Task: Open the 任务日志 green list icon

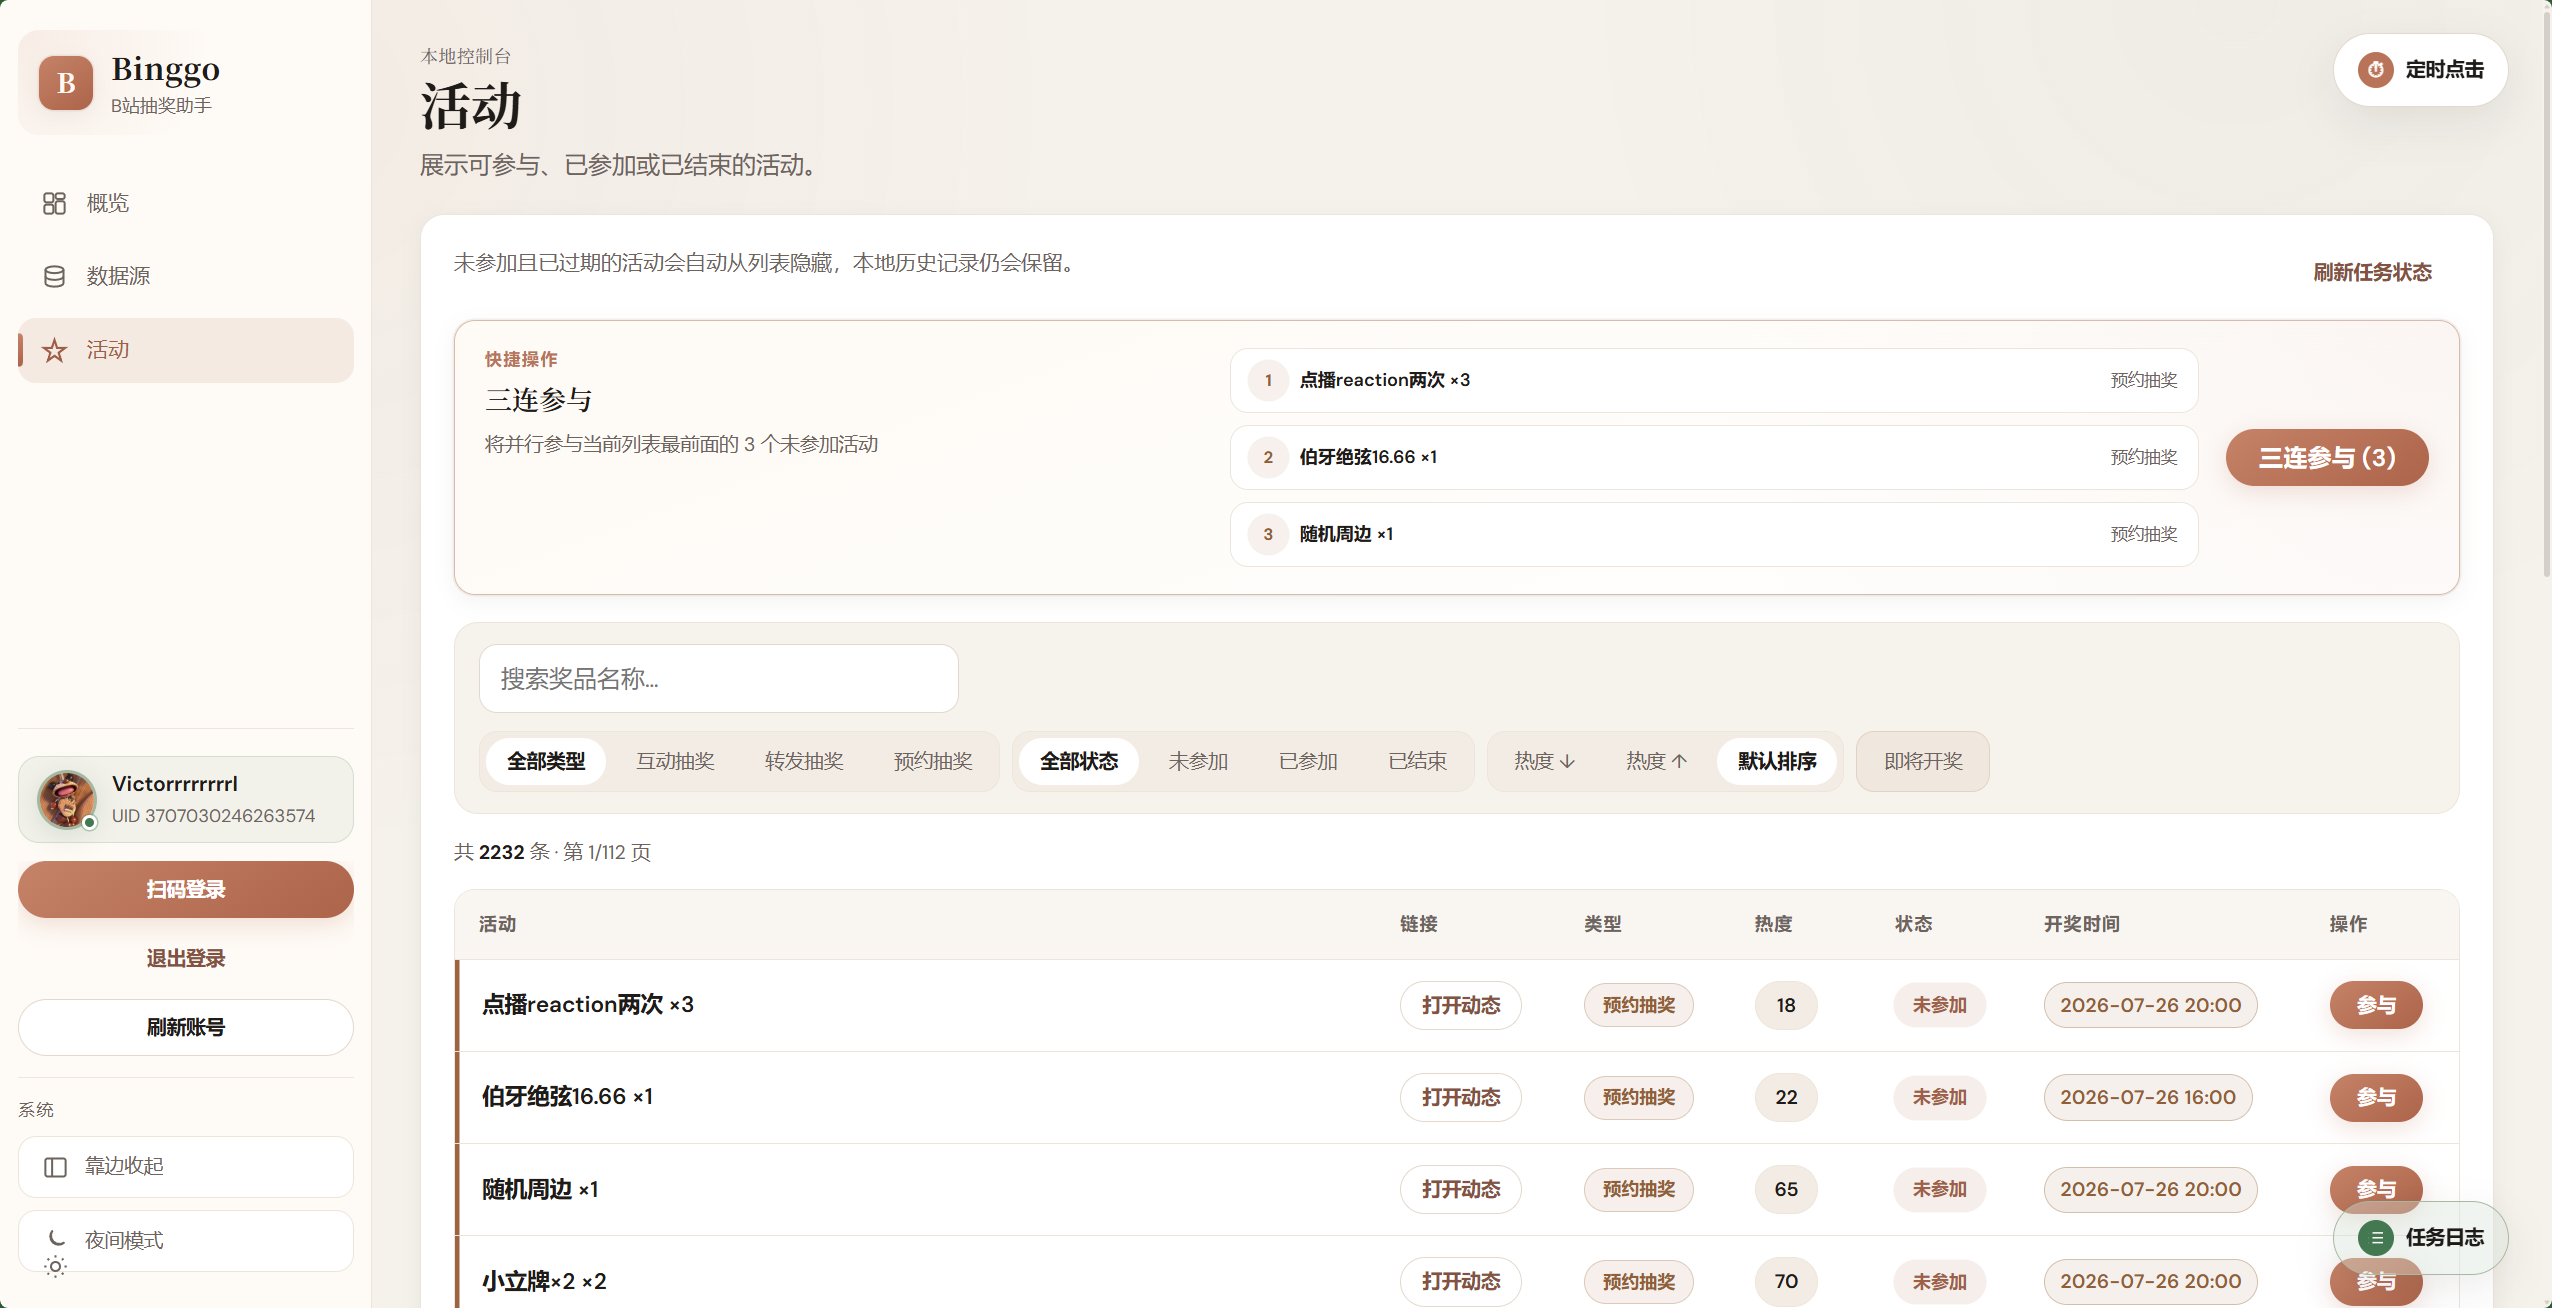Action: click(x=2376, y=1238)
